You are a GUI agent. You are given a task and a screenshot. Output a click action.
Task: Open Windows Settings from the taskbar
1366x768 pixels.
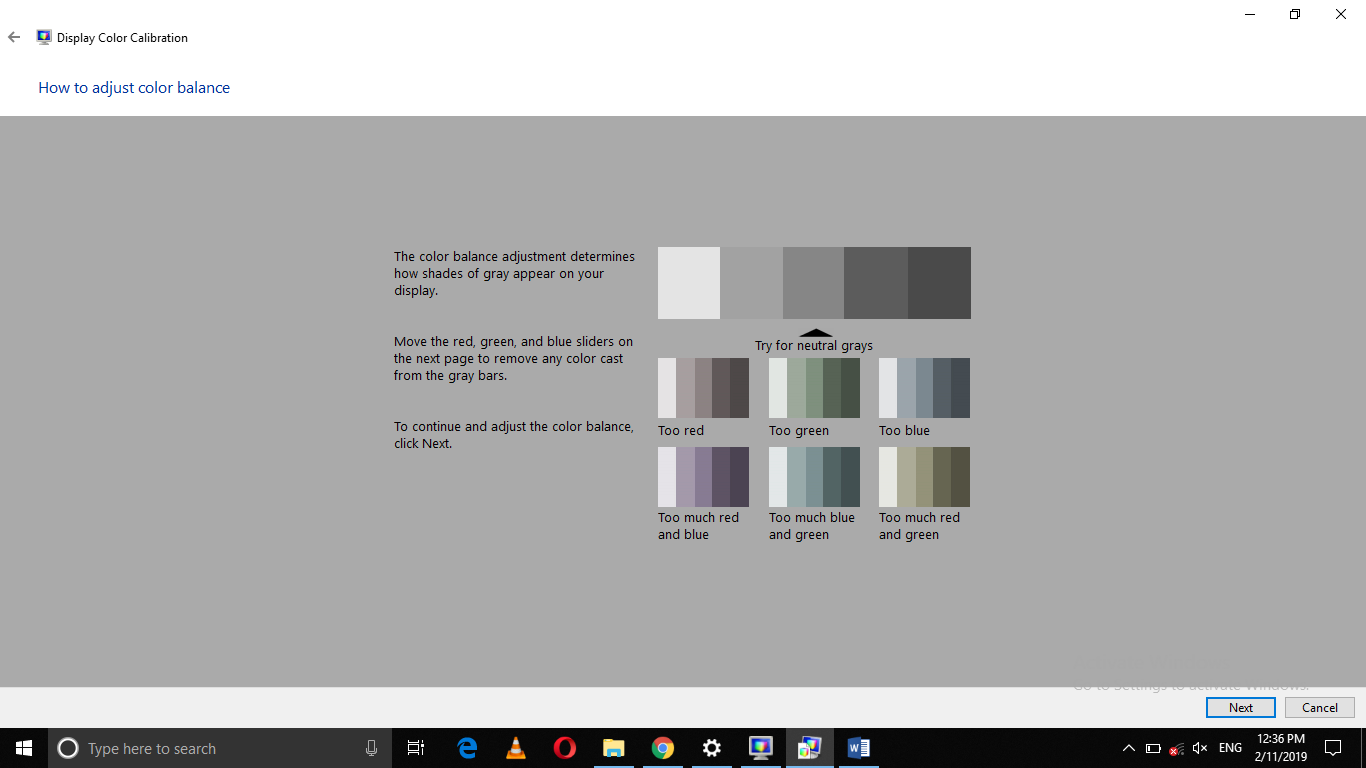click(711, 748)
